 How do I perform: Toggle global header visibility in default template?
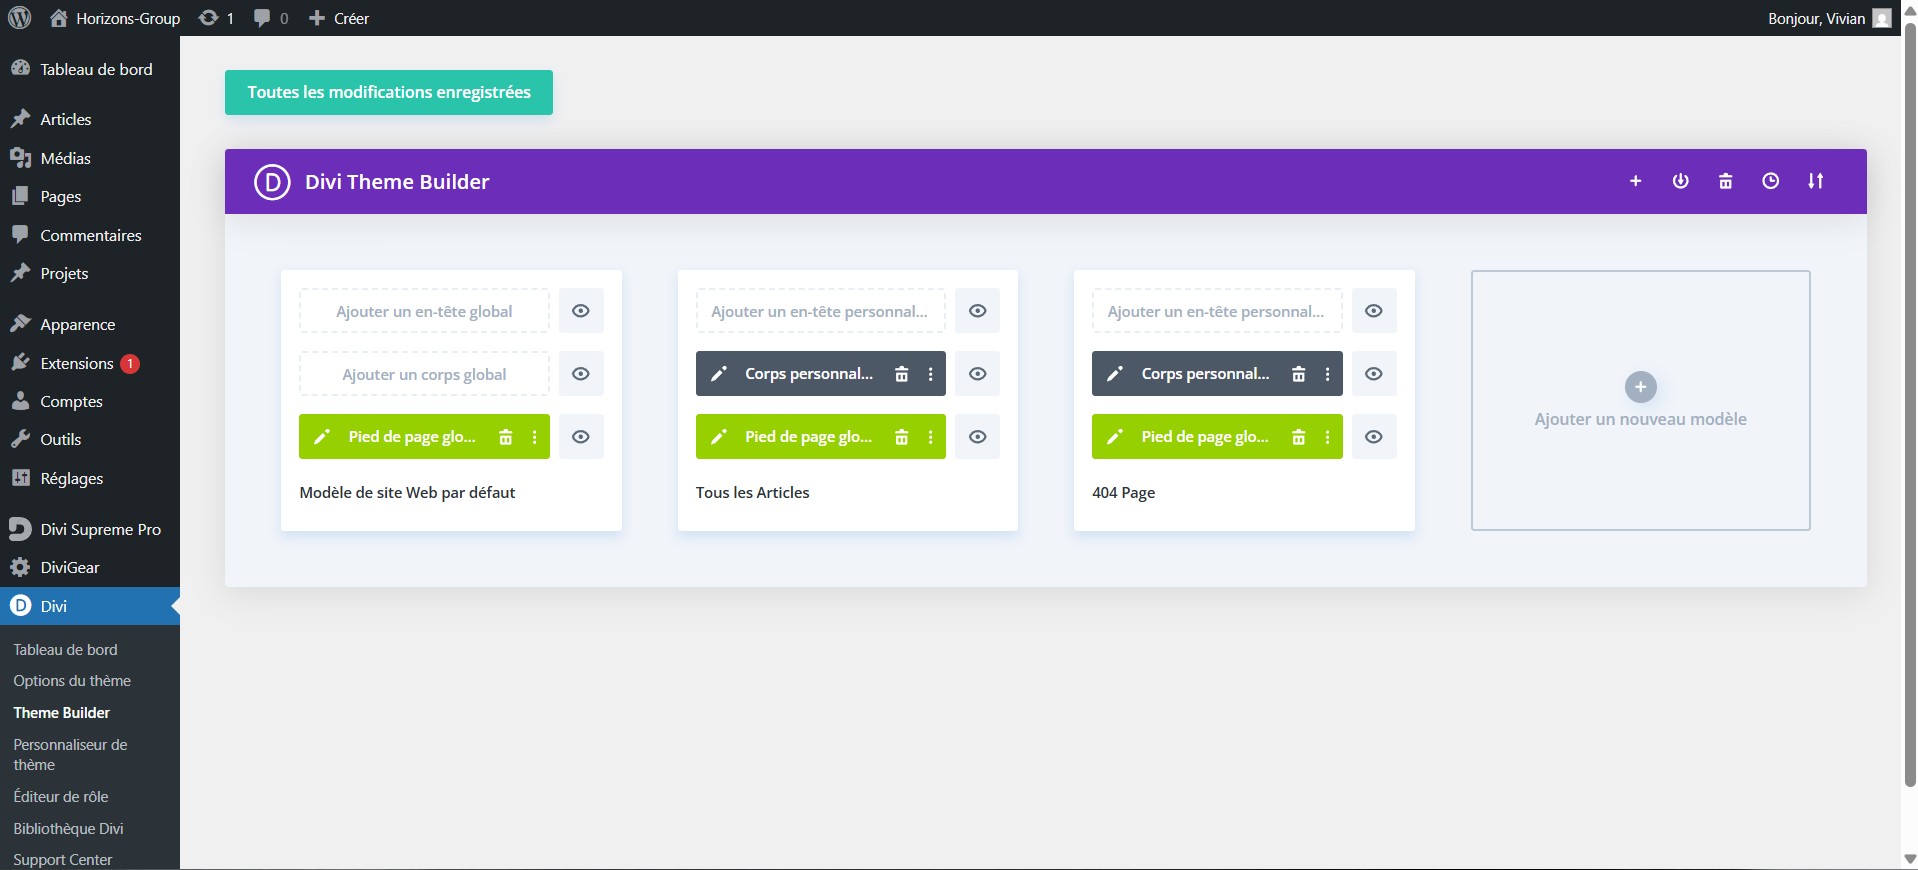[x=580, y=311]
